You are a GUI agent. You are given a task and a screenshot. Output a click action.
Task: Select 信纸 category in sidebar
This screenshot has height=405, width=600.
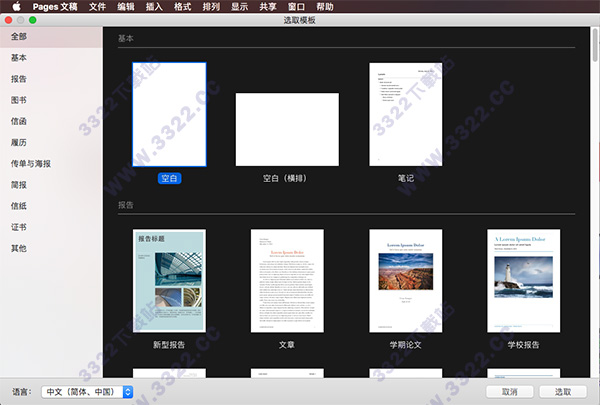click(51, 206)
